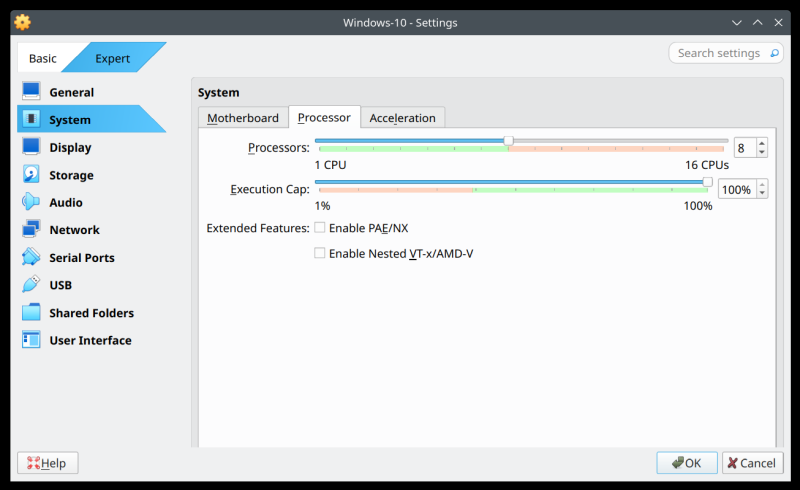Enable Nested VT-x/AMD-V checkbox
Viewport: 800px width, 490px height.
[319, 253]
